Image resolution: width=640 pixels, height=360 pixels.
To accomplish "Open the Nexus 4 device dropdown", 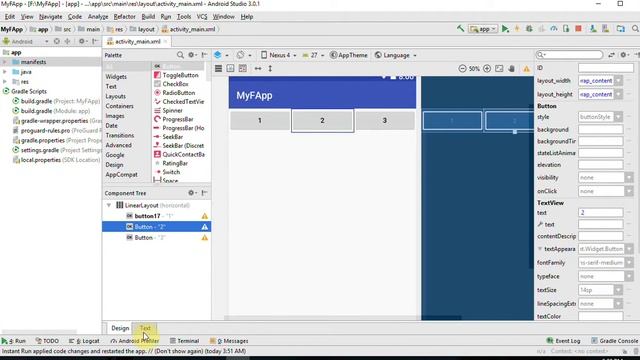I will [279, 55].
